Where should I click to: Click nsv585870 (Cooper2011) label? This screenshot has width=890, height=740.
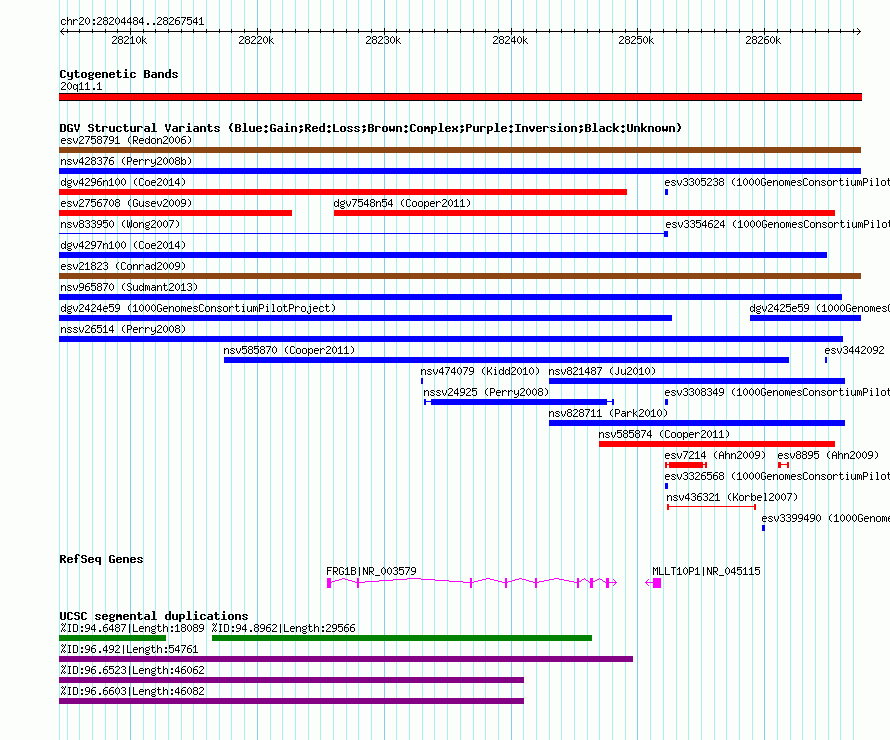tap(289, 350)
